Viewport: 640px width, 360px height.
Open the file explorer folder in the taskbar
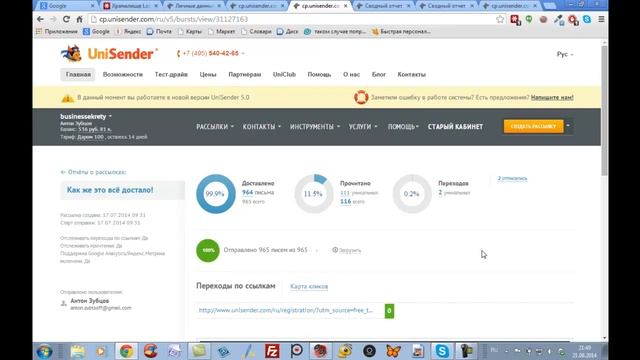78,351
